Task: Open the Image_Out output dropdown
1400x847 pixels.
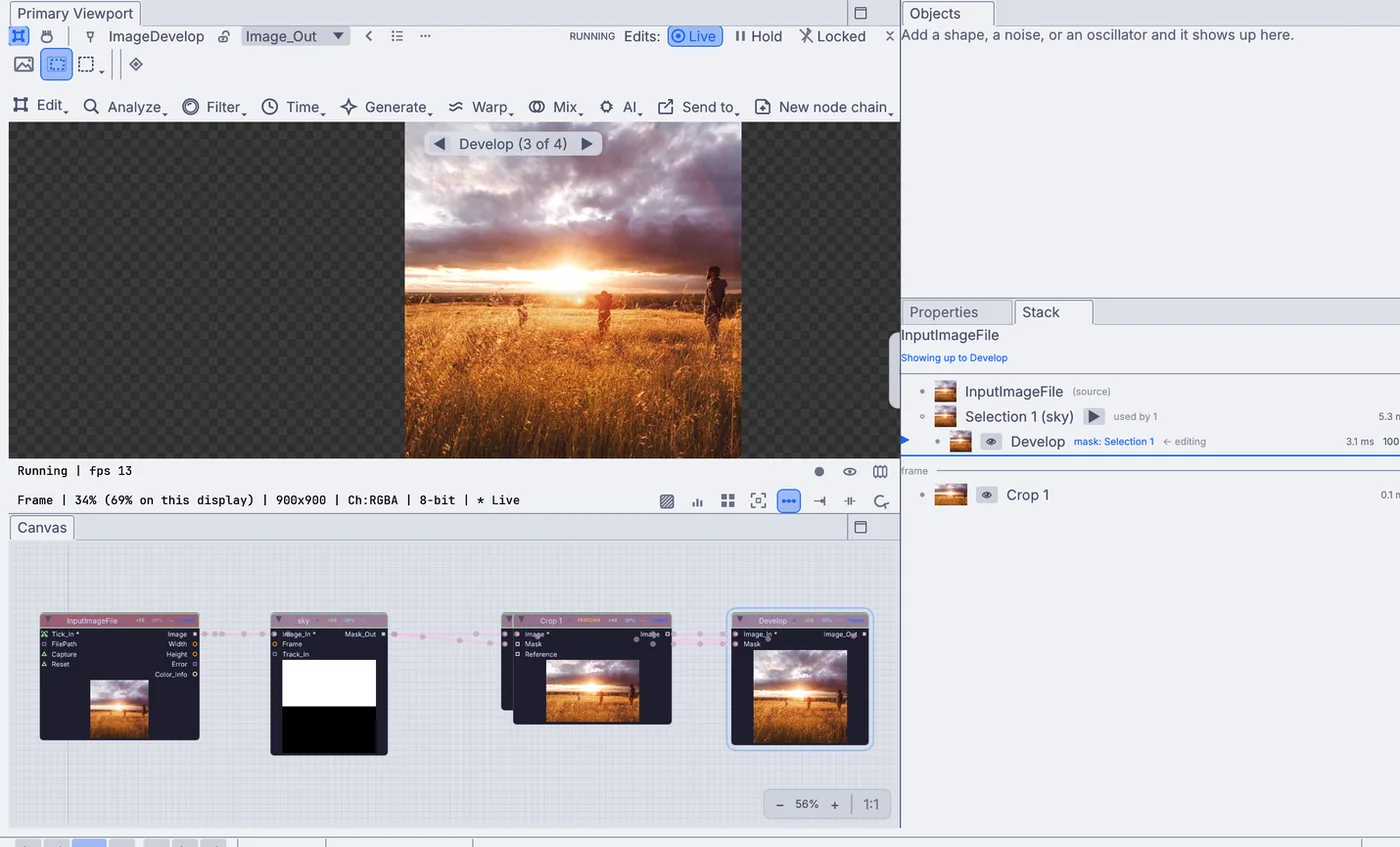Action: coord(296,36)
